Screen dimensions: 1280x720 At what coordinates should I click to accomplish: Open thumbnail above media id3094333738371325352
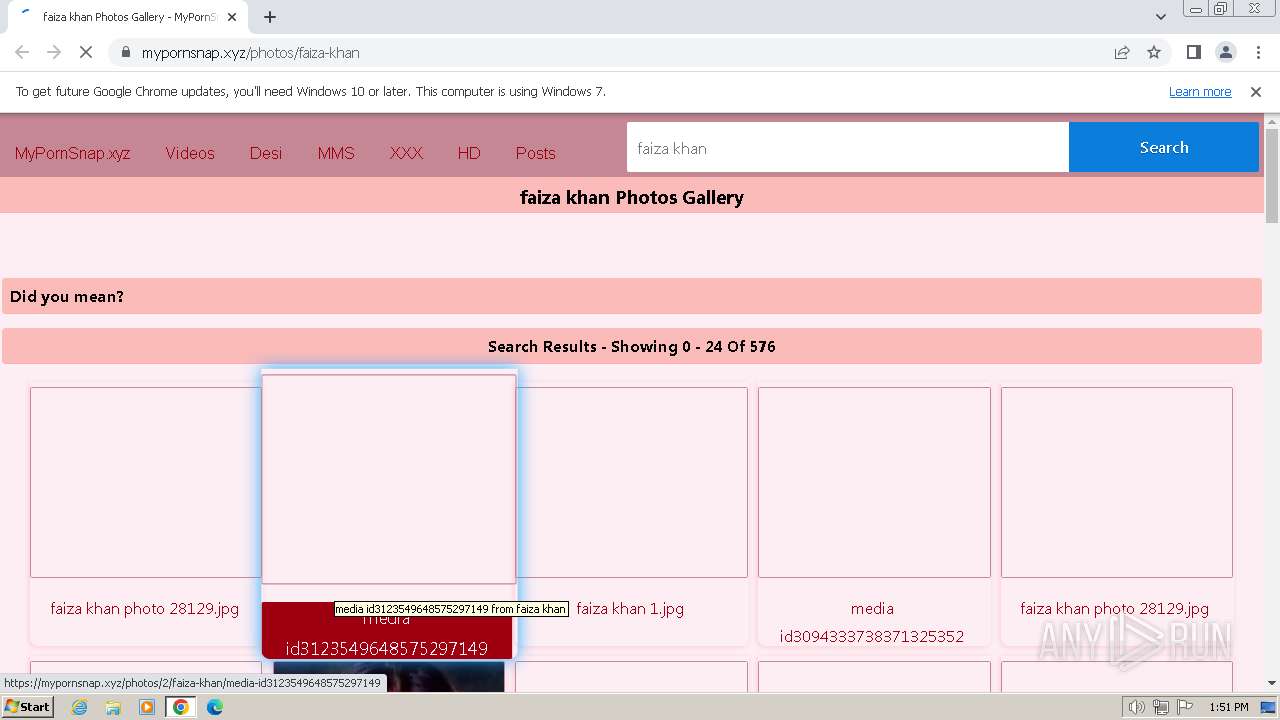[x=874, y=482]
